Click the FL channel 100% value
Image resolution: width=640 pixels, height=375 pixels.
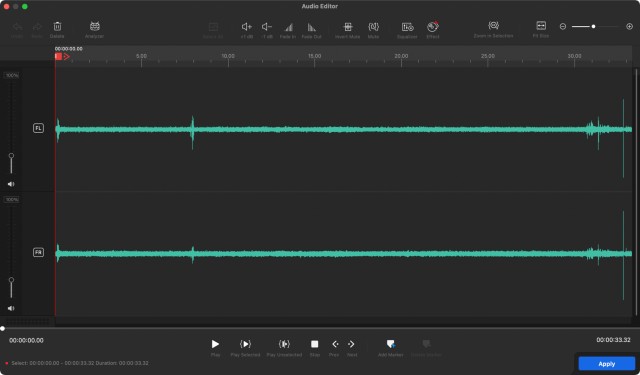(12, 75)
